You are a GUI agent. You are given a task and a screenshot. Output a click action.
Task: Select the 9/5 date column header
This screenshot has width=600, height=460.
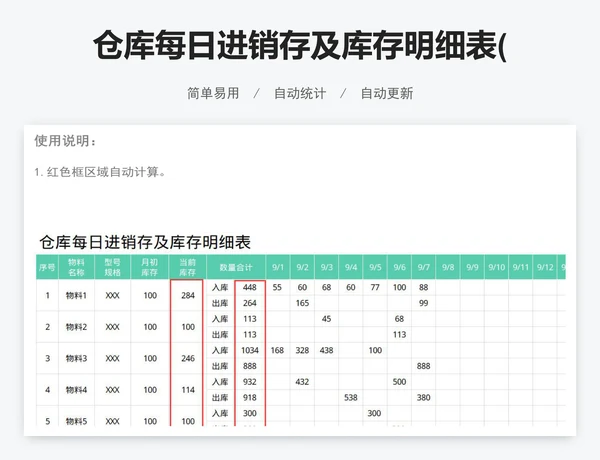point(375,267)
